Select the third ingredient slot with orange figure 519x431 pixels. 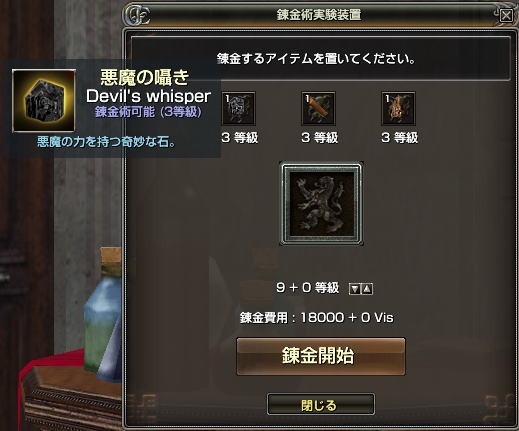click(x=398, y=109)
